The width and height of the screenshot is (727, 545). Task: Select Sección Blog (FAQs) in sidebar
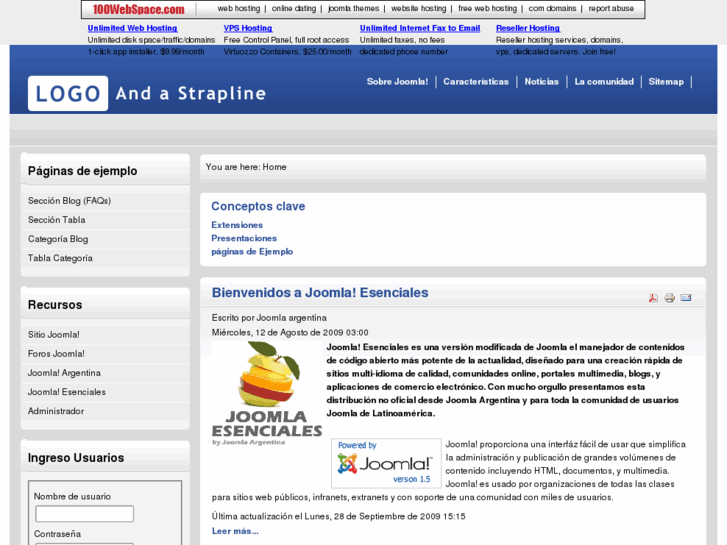coord(70,201)
